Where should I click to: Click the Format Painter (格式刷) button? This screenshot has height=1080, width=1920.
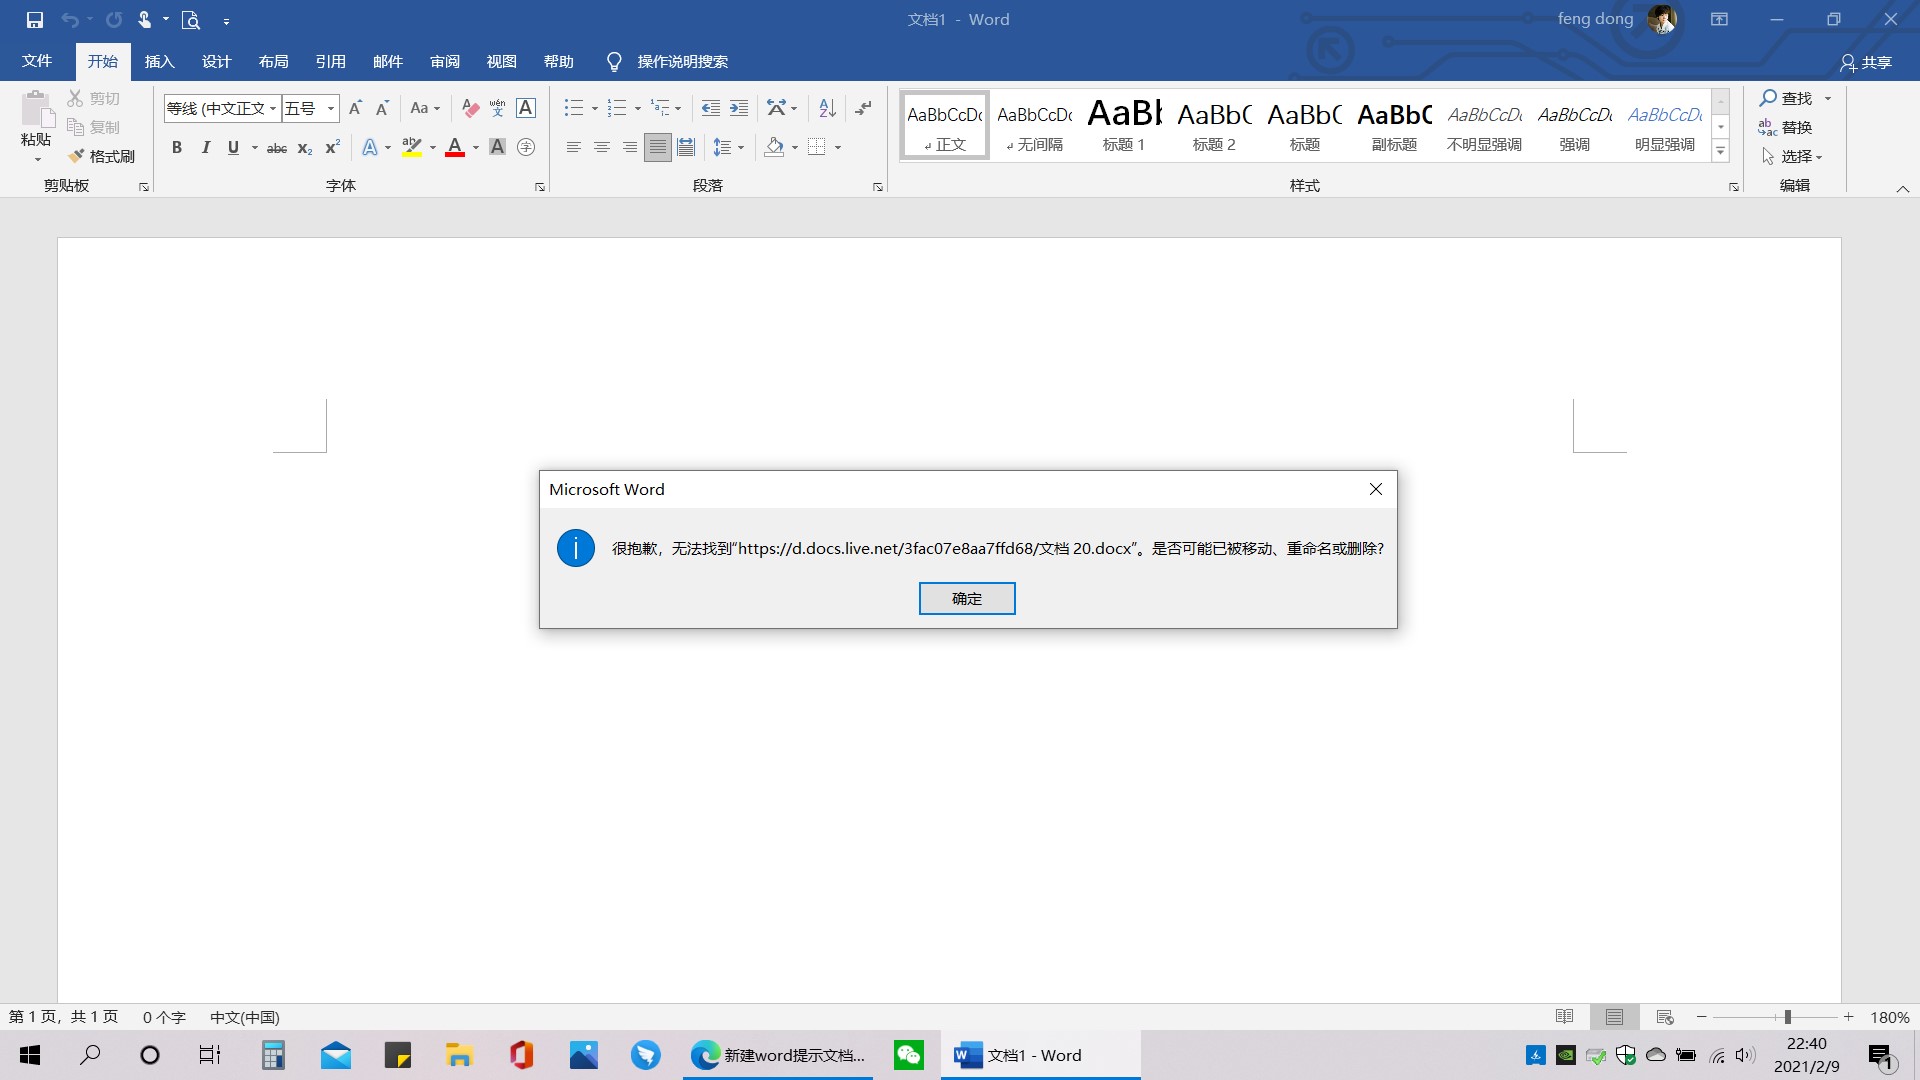[101, 156]
